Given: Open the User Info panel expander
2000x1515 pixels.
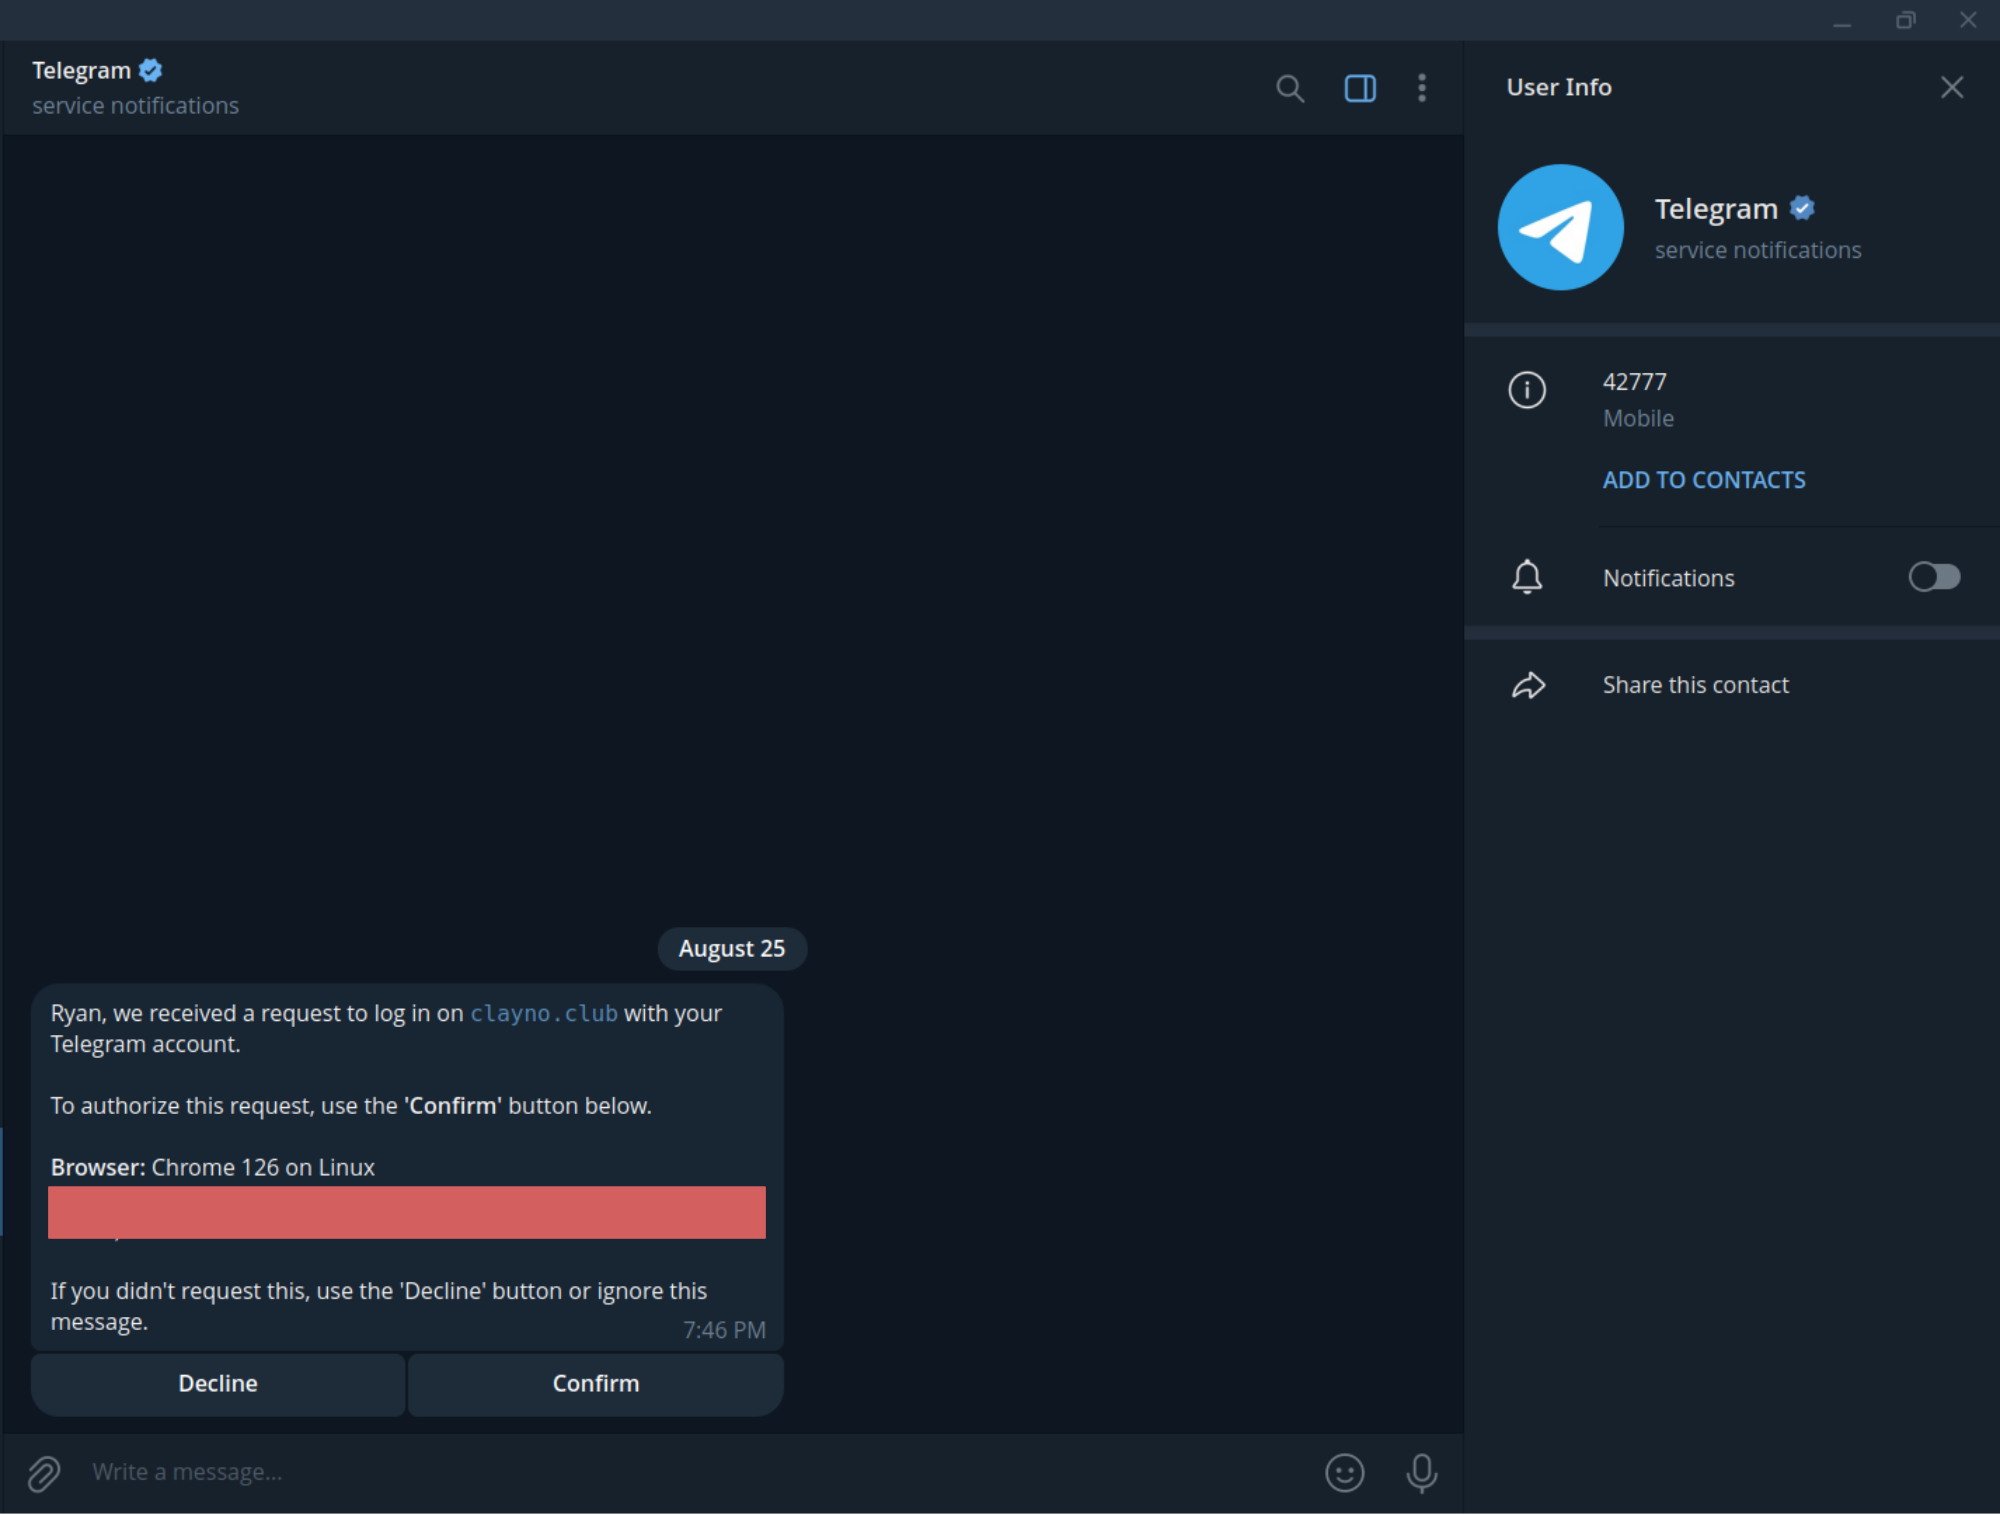Looking at the screenshot, I should 1360,86.
